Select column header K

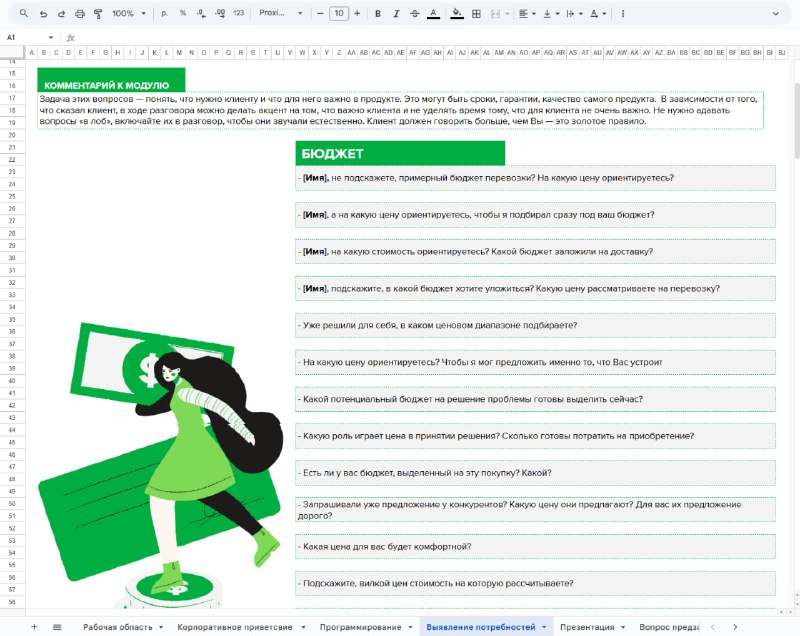click(x=155, y=53)
